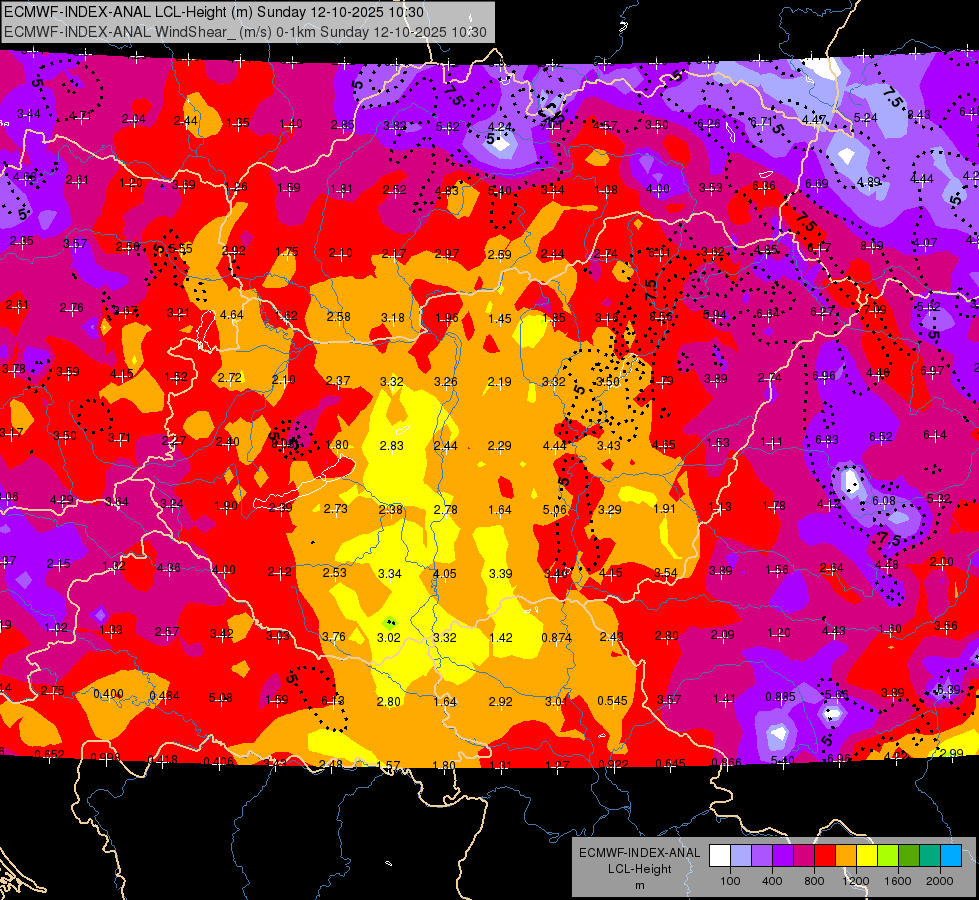Click the grid value 3.76
The height and width of the screenshot is (900, 979).
point(333,637)
